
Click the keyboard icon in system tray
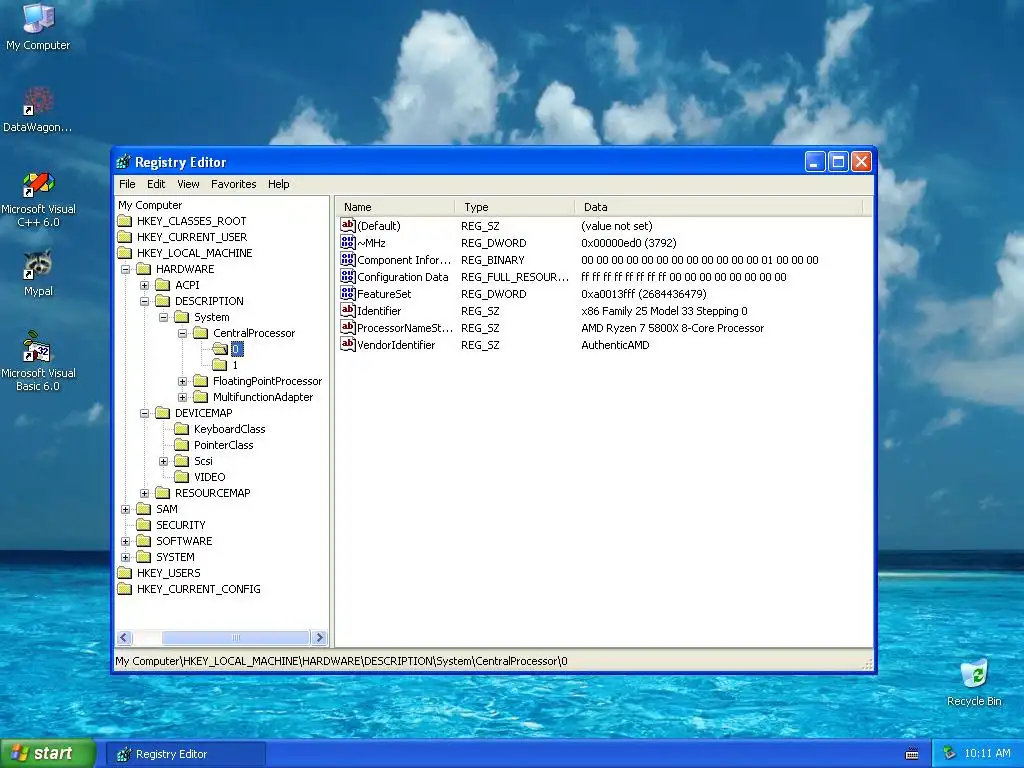tap(912, 754)
